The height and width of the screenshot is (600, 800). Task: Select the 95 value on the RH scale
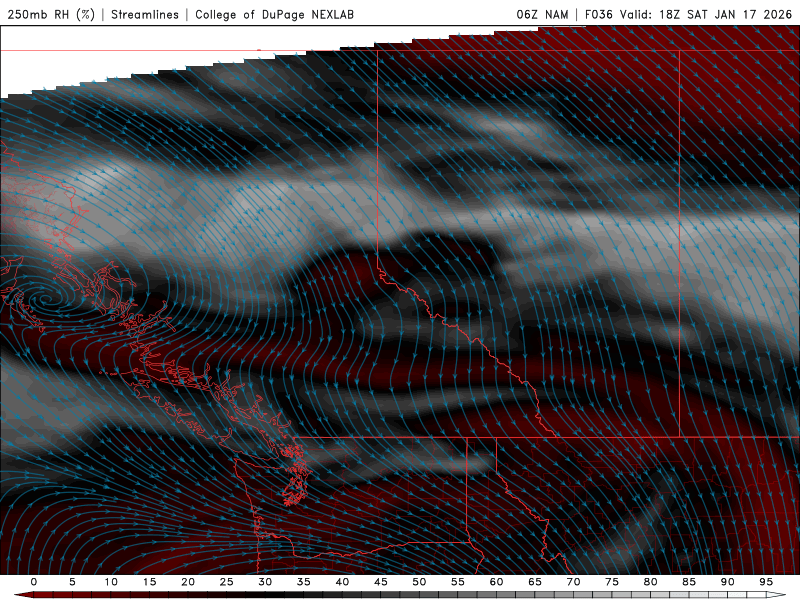(x=766, y=582)
